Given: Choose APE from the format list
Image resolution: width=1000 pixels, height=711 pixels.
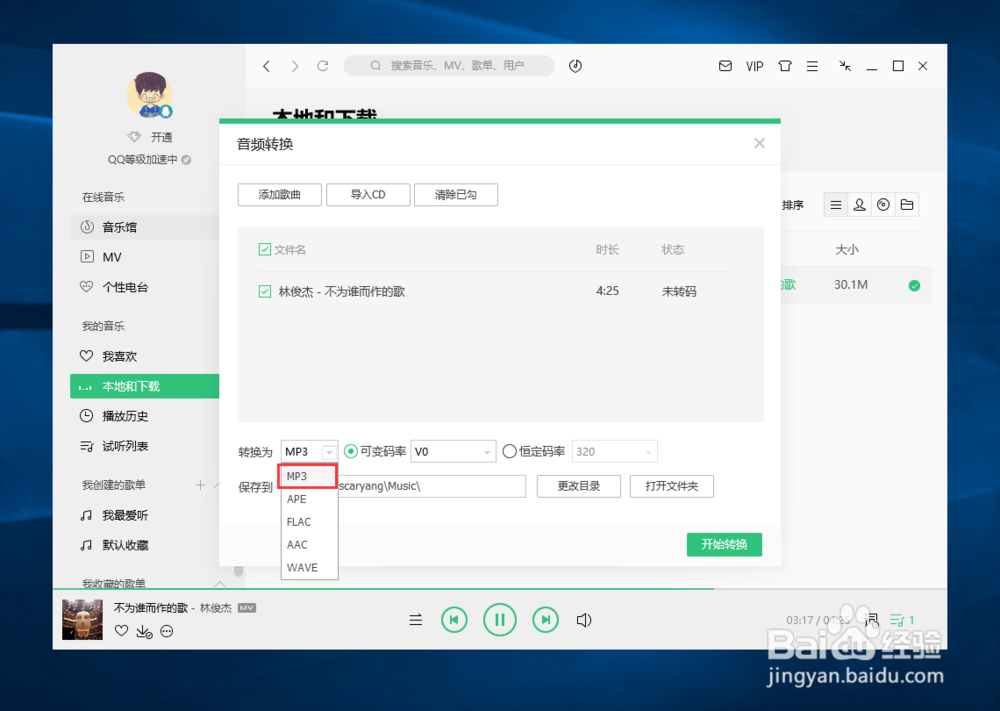Looking at the screenshot, I should (309, 499).
